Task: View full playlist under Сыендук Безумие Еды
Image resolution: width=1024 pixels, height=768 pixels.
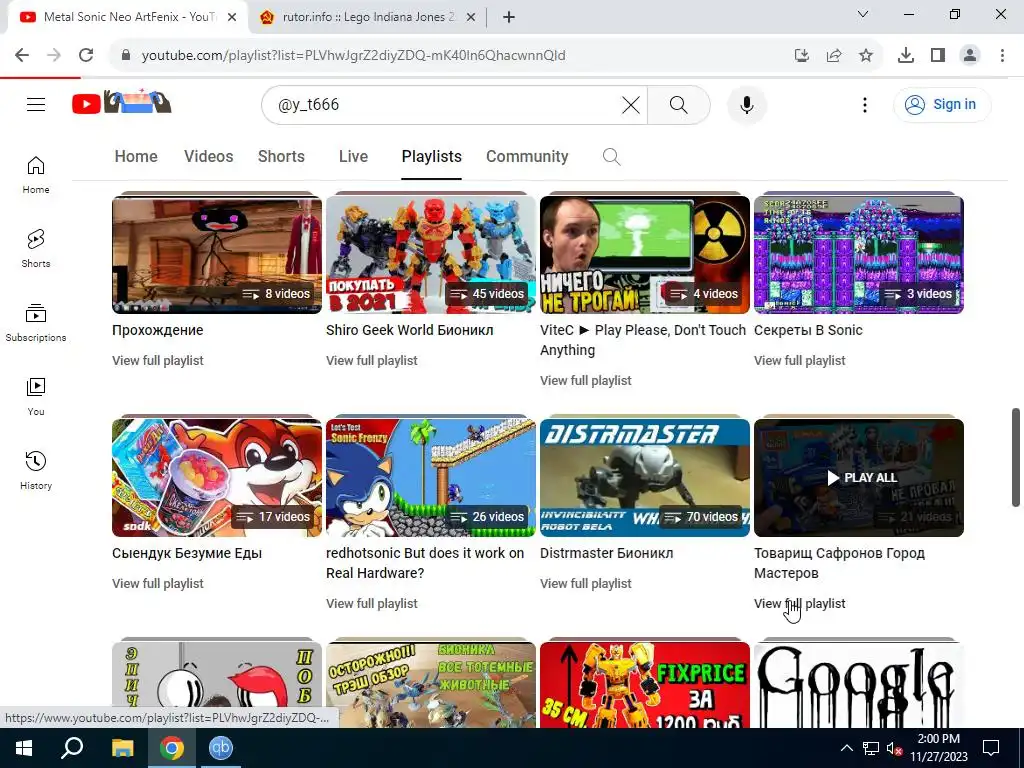Action: point(157,583)
